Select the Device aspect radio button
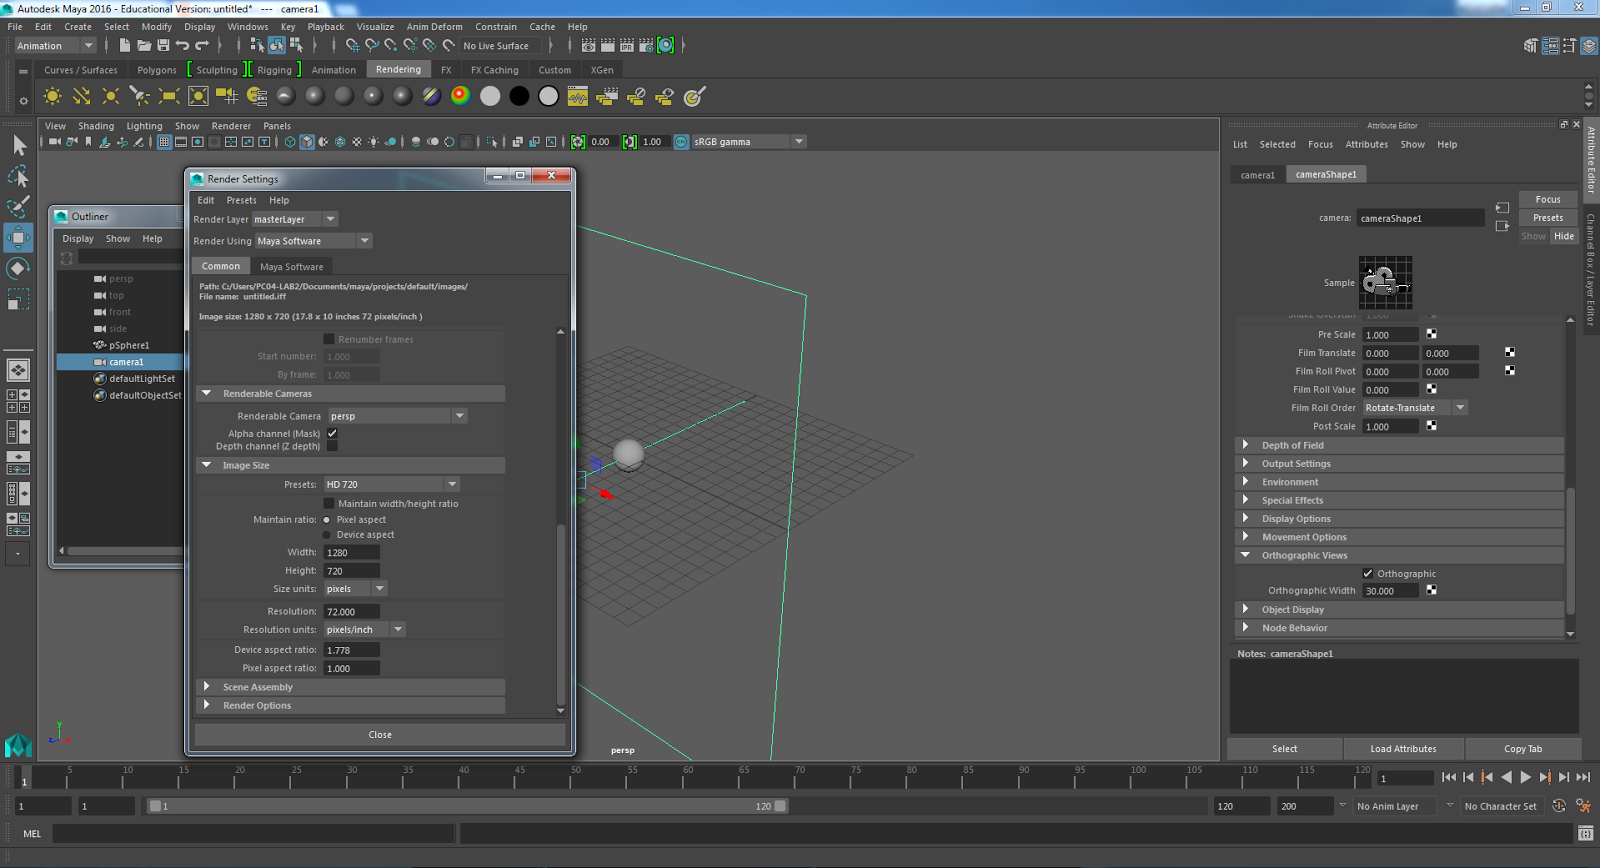 pos(327,535)
